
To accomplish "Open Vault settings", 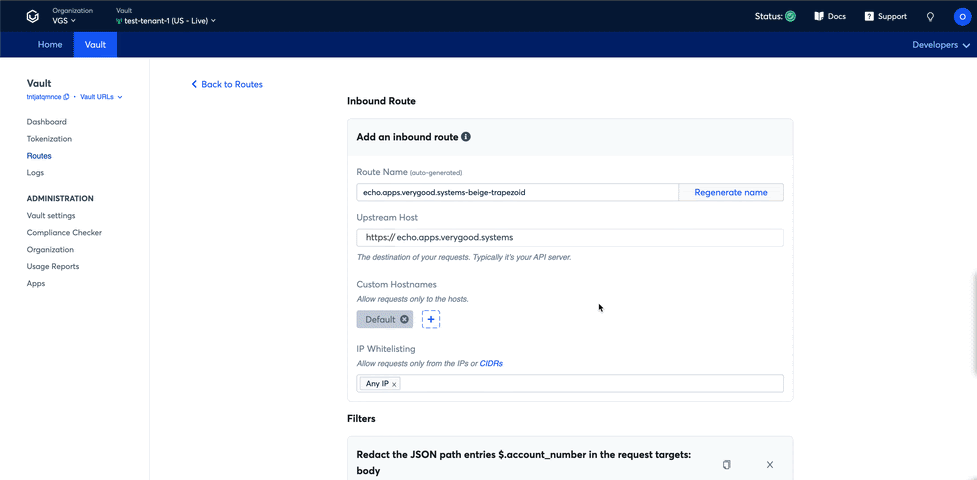I will 51,216.
